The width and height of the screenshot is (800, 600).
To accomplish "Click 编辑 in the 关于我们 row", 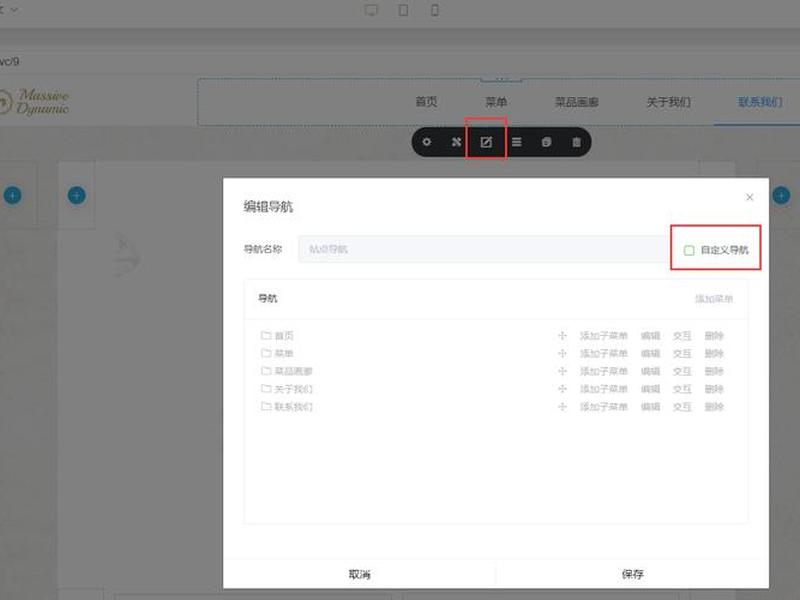I will [x=651, y=389].
